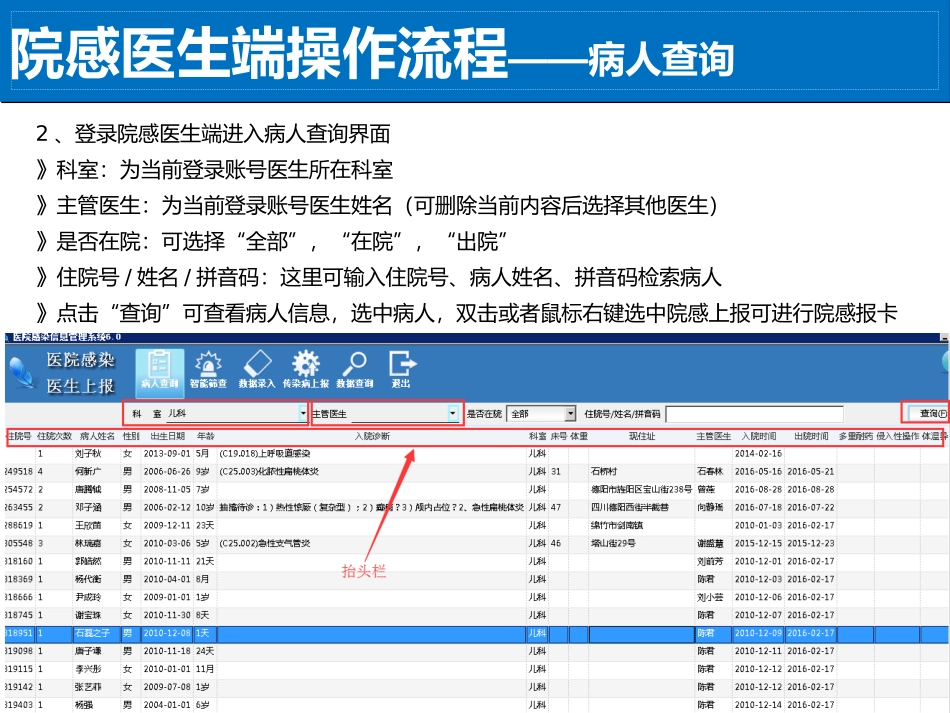Select birth date cell 2004-01-01
Screen dimensions: 950x713
(x=167, y=705)
